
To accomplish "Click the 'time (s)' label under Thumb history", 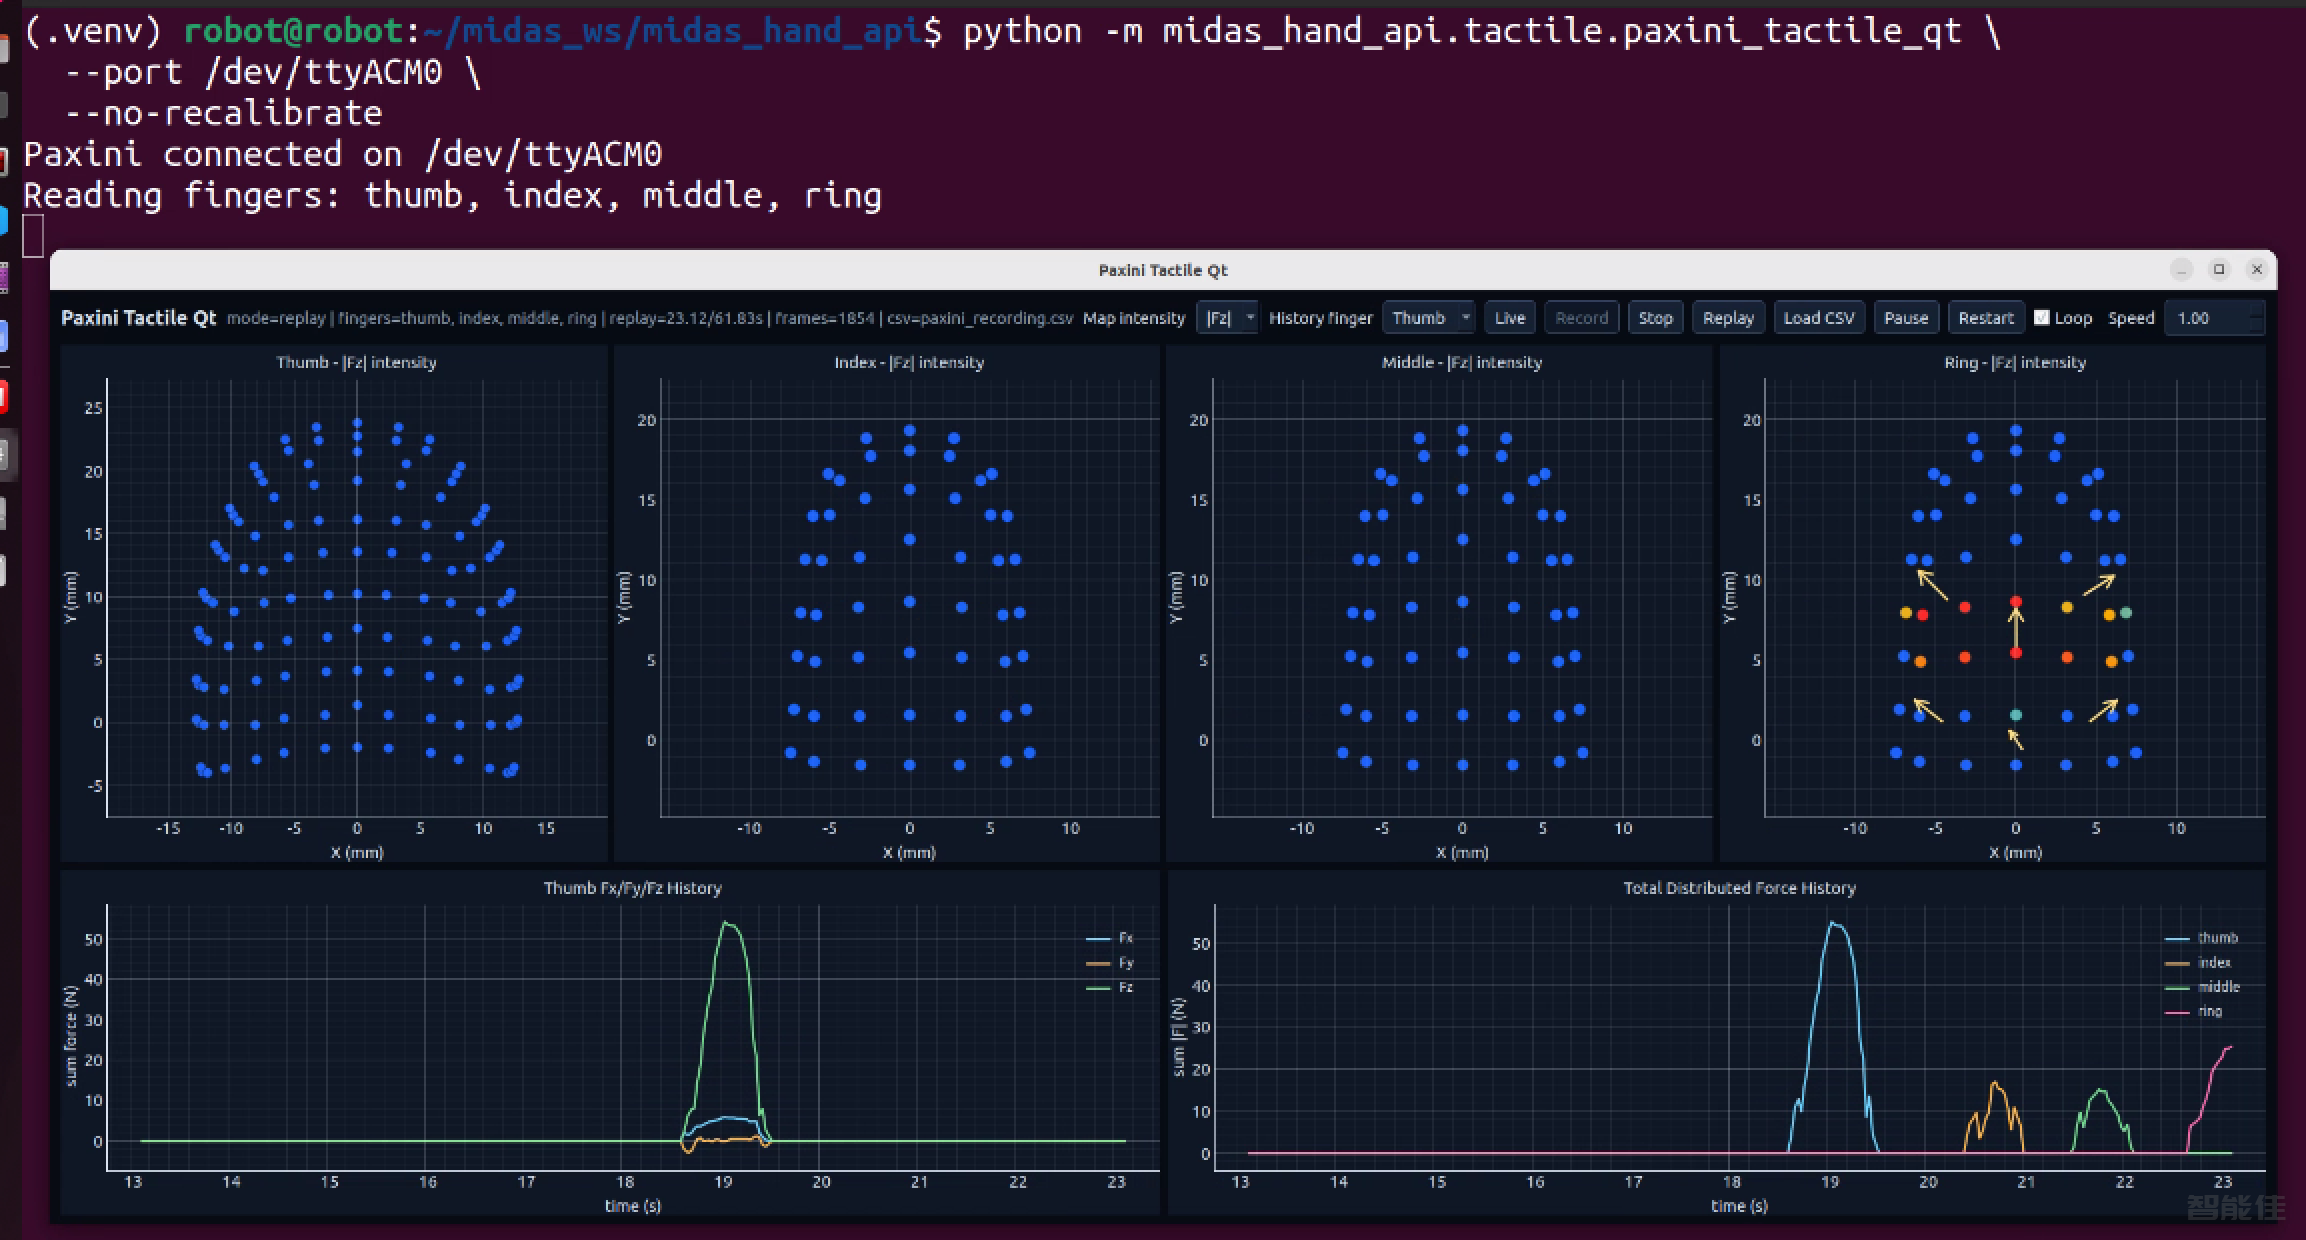I will click(632, 1206).
